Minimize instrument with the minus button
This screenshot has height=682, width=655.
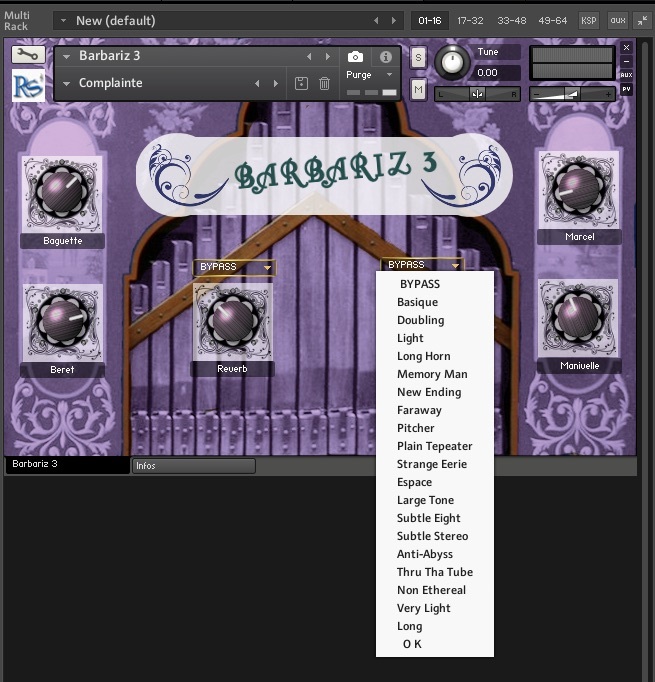[x=626, y=61]
